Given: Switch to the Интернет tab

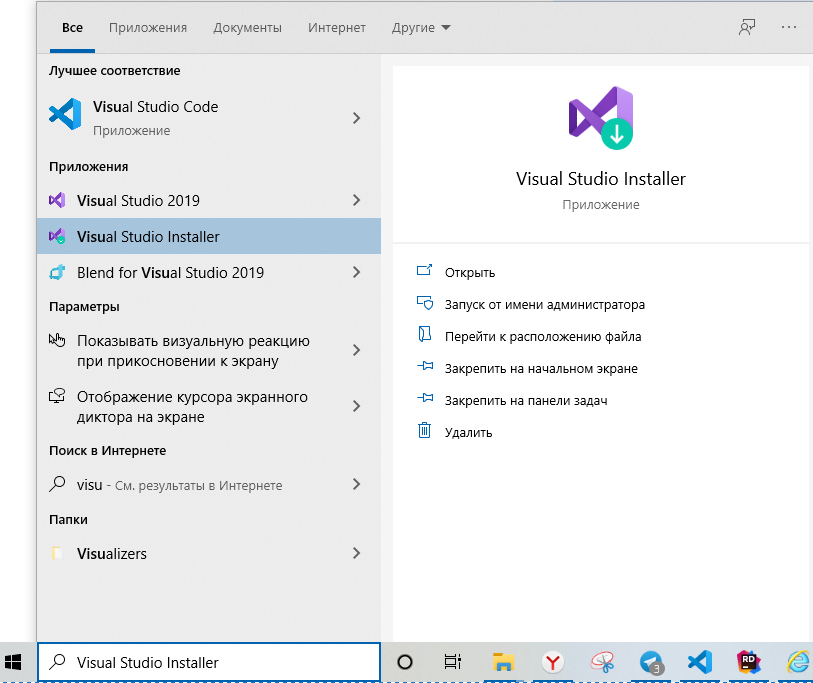Looking at the screenshot, I should point(337,27).
